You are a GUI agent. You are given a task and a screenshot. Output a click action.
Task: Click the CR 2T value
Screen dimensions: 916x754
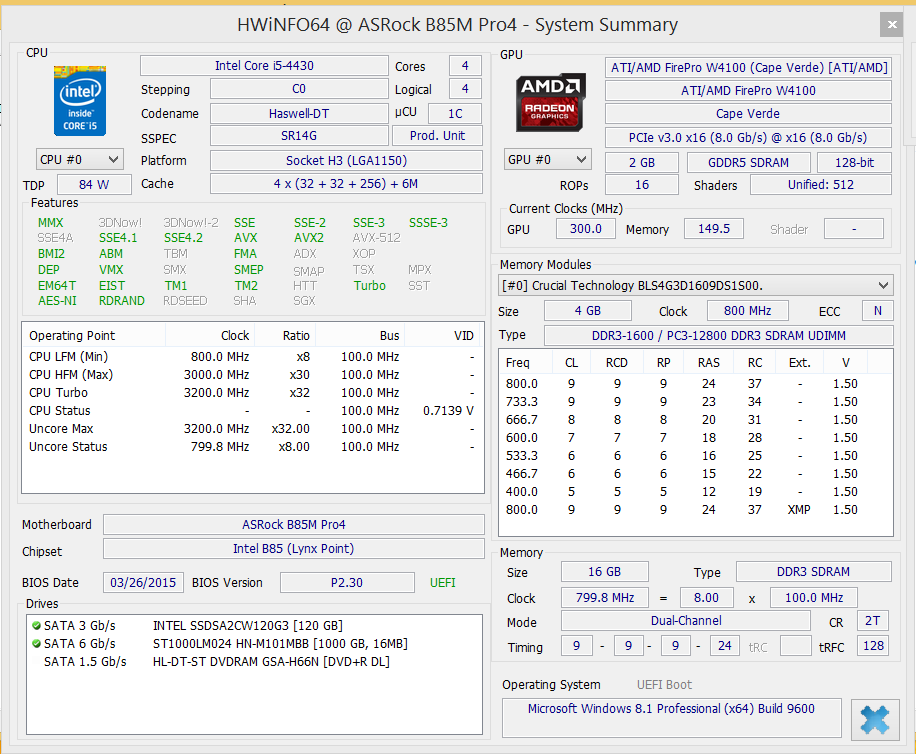pyautogui.click(x=873, y=621)
